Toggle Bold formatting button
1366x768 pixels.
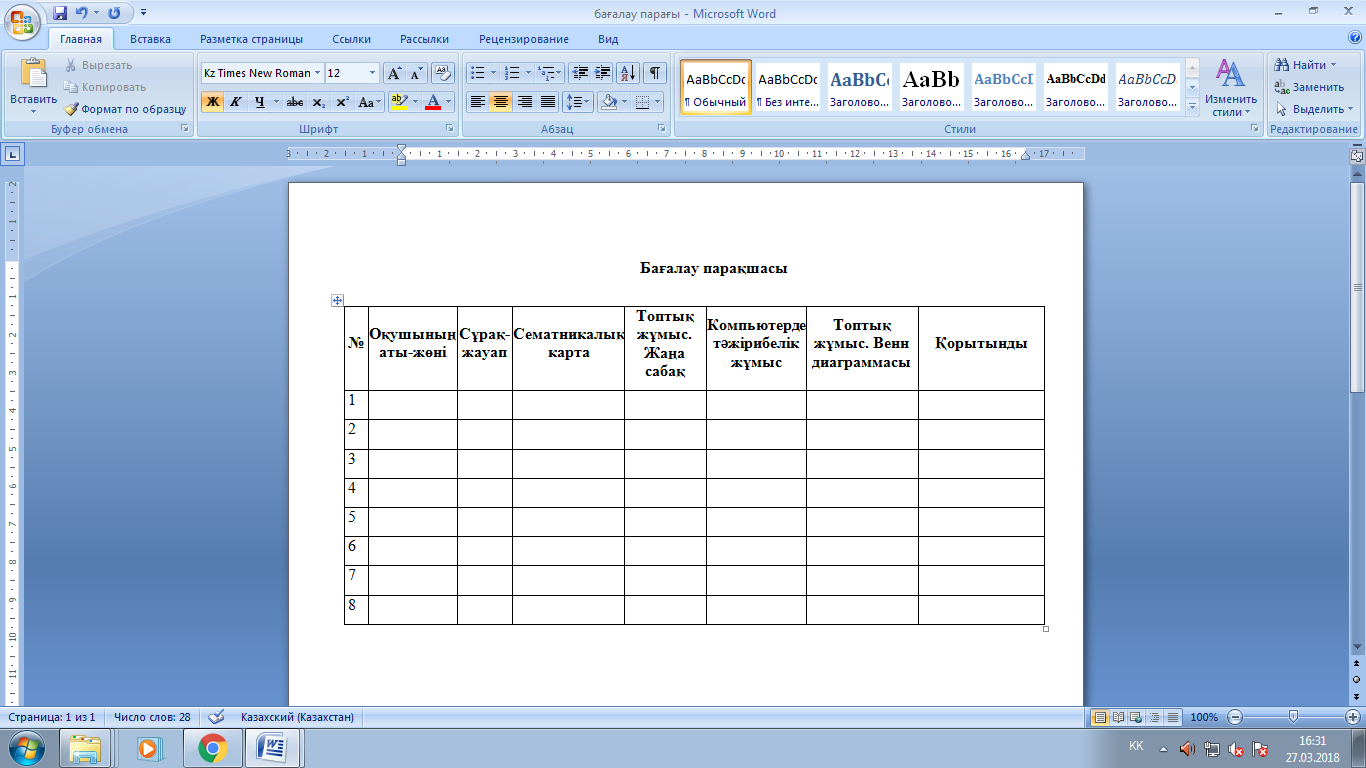[212, 101]
